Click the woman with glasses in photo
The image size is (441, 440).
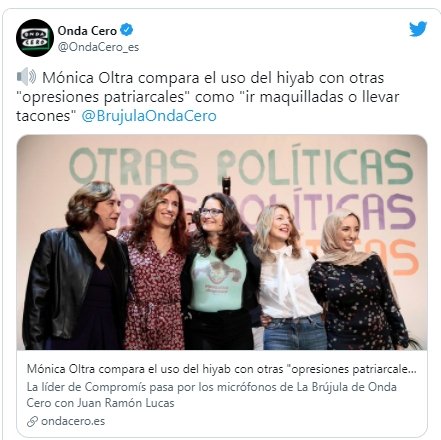[220, 272]
